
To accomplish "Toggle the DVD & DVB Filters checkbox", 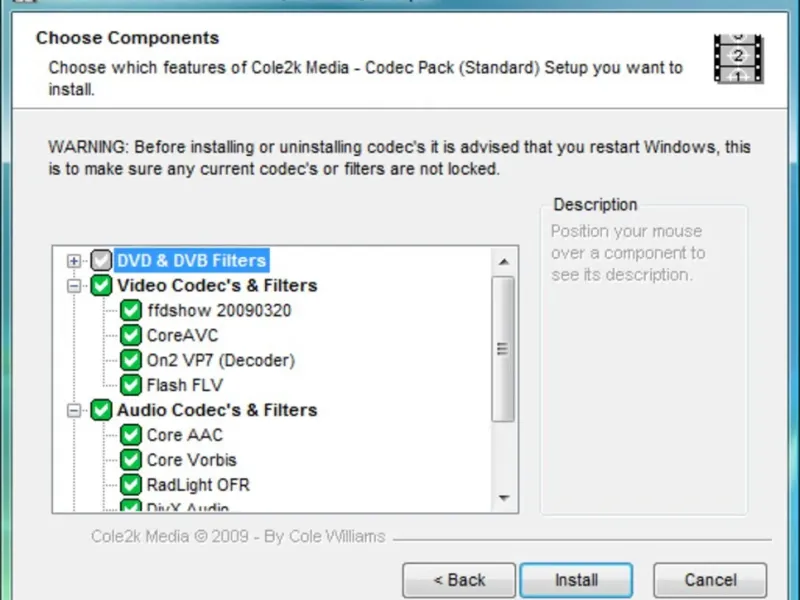I will (102, 261).
